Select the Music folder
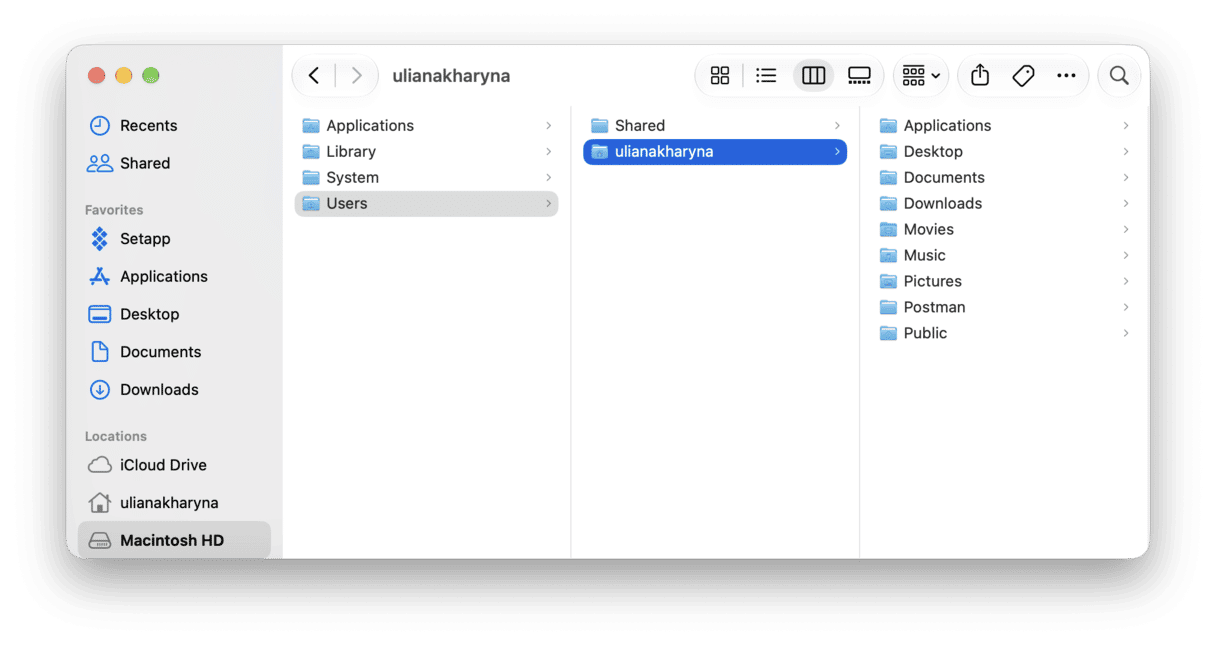 tap(1004, 255)
